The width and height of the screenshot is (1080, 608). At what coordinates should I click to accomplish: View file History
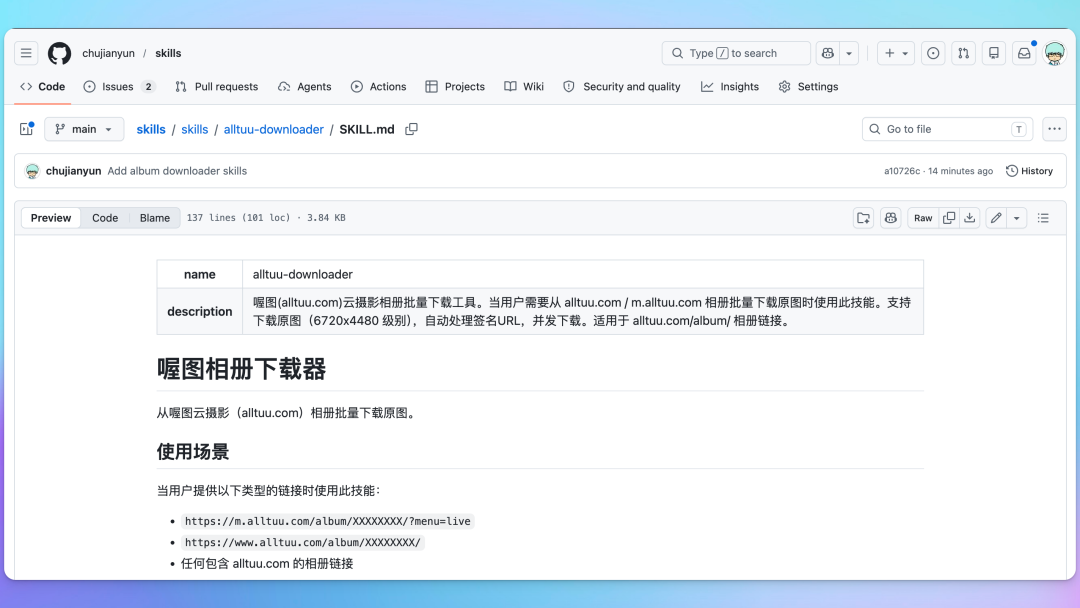(x=1030, y=171)
